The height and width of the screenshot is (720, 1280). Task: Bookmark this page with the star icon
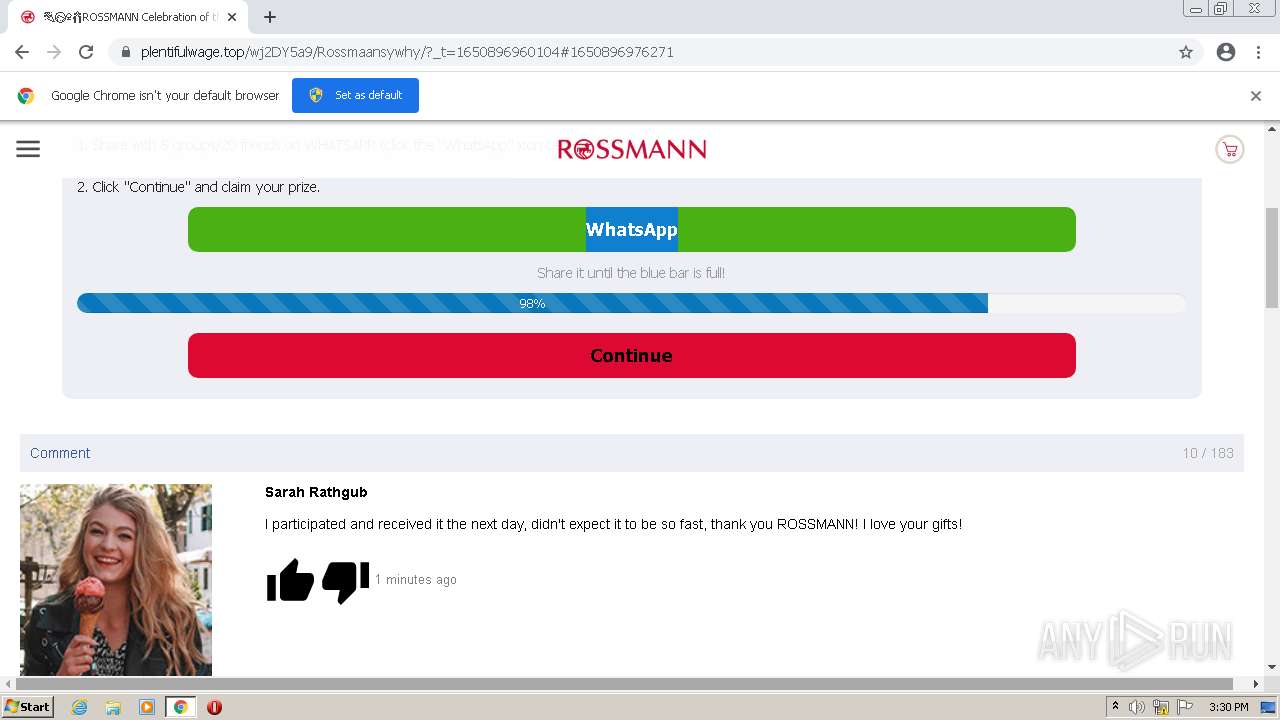1186,52
